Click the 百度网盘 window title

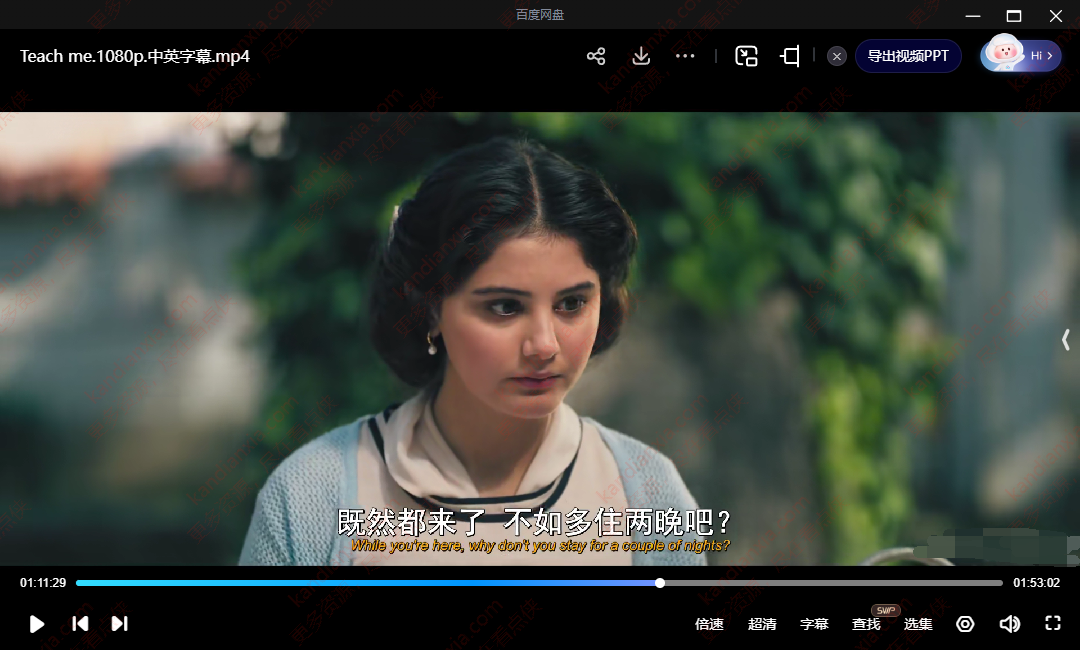click(x=540, y=14)
